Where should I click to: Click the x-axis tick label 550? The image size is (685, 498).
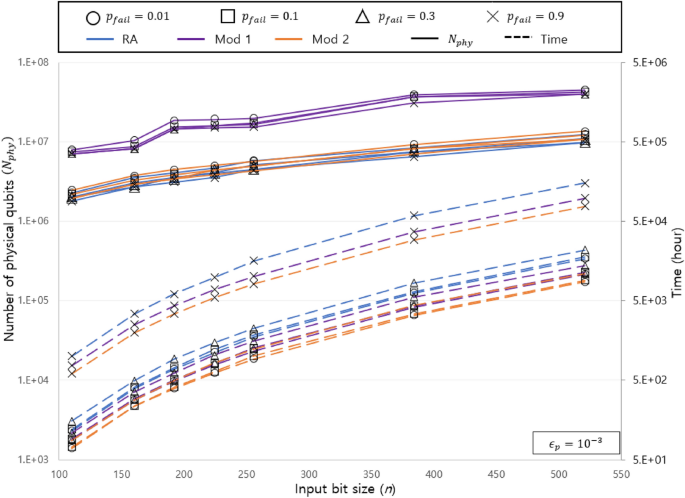coord(621,475)
